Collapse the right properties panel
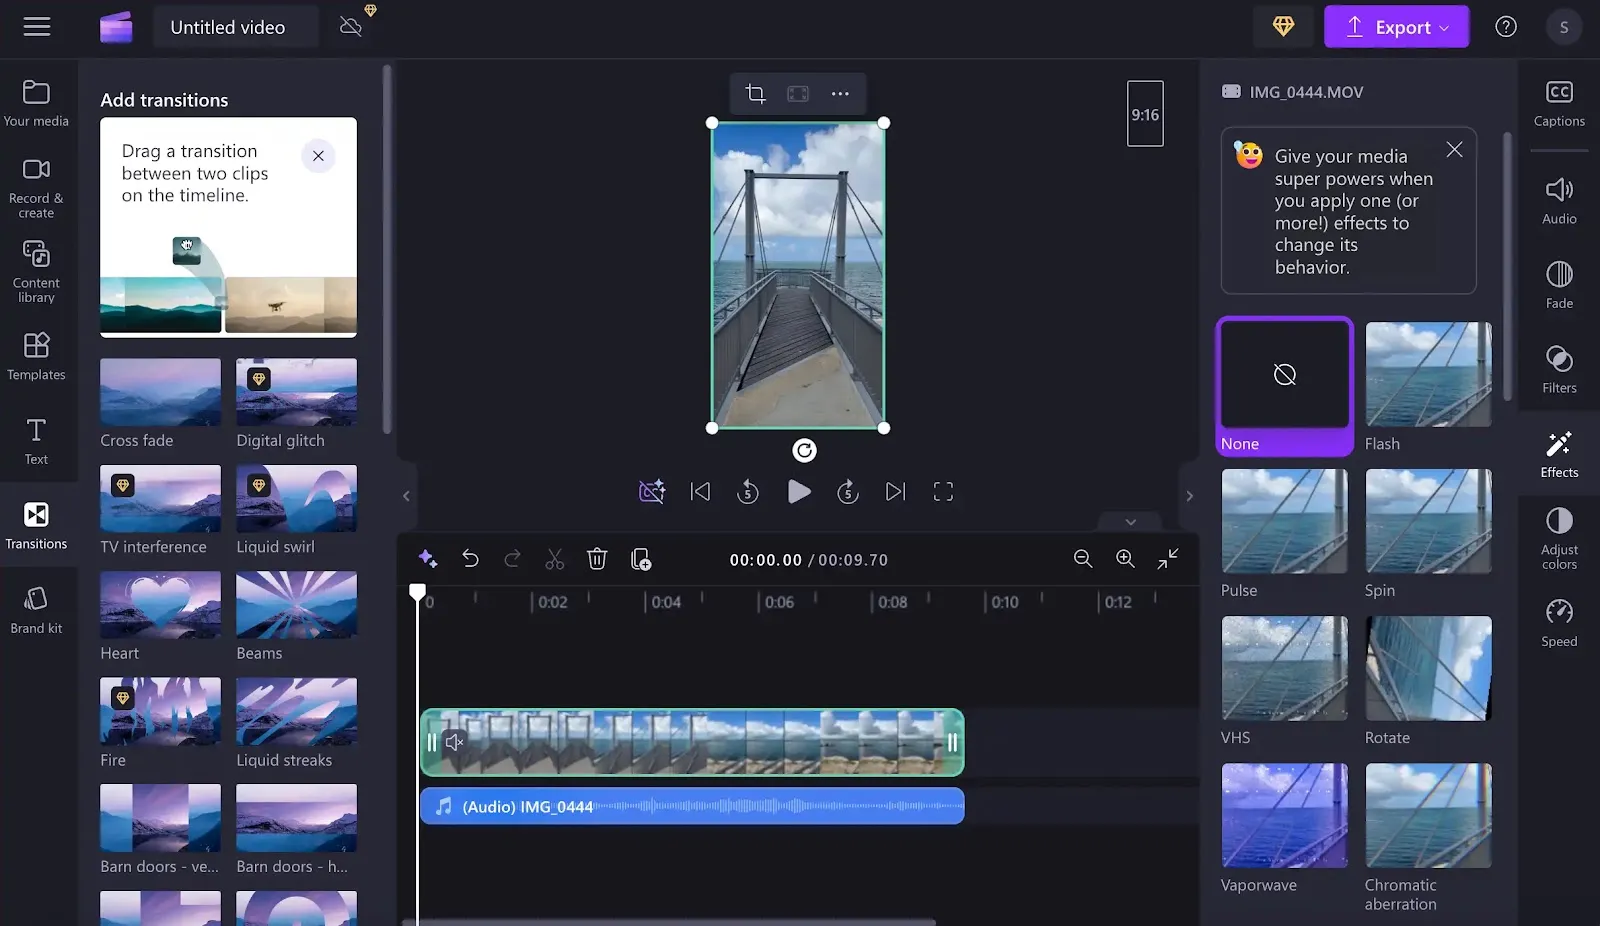Viewport: 1600px width, 926px height. [1189, 496]
